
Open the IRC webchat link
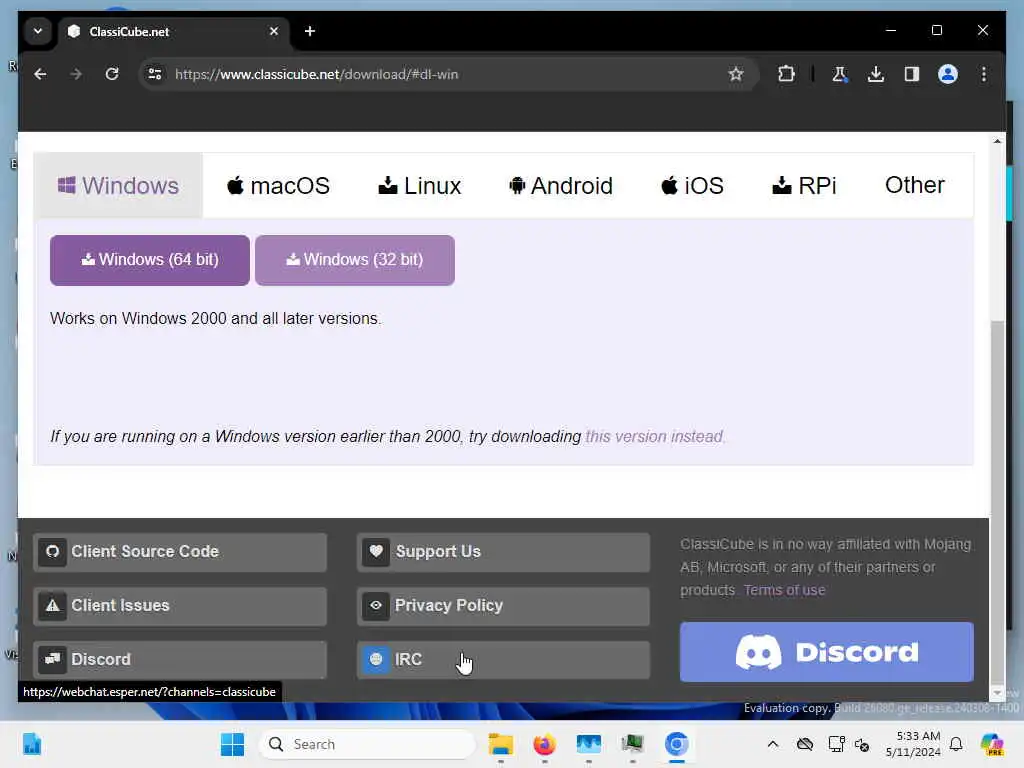(x=504, y=660)
